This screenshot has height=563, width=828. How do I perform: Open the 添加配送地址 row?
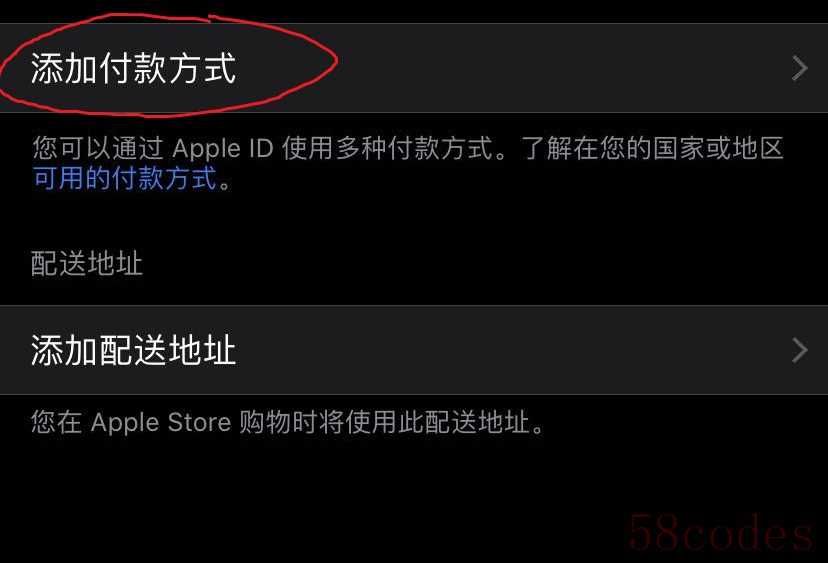pyautogui.click(x=414, y=350)
